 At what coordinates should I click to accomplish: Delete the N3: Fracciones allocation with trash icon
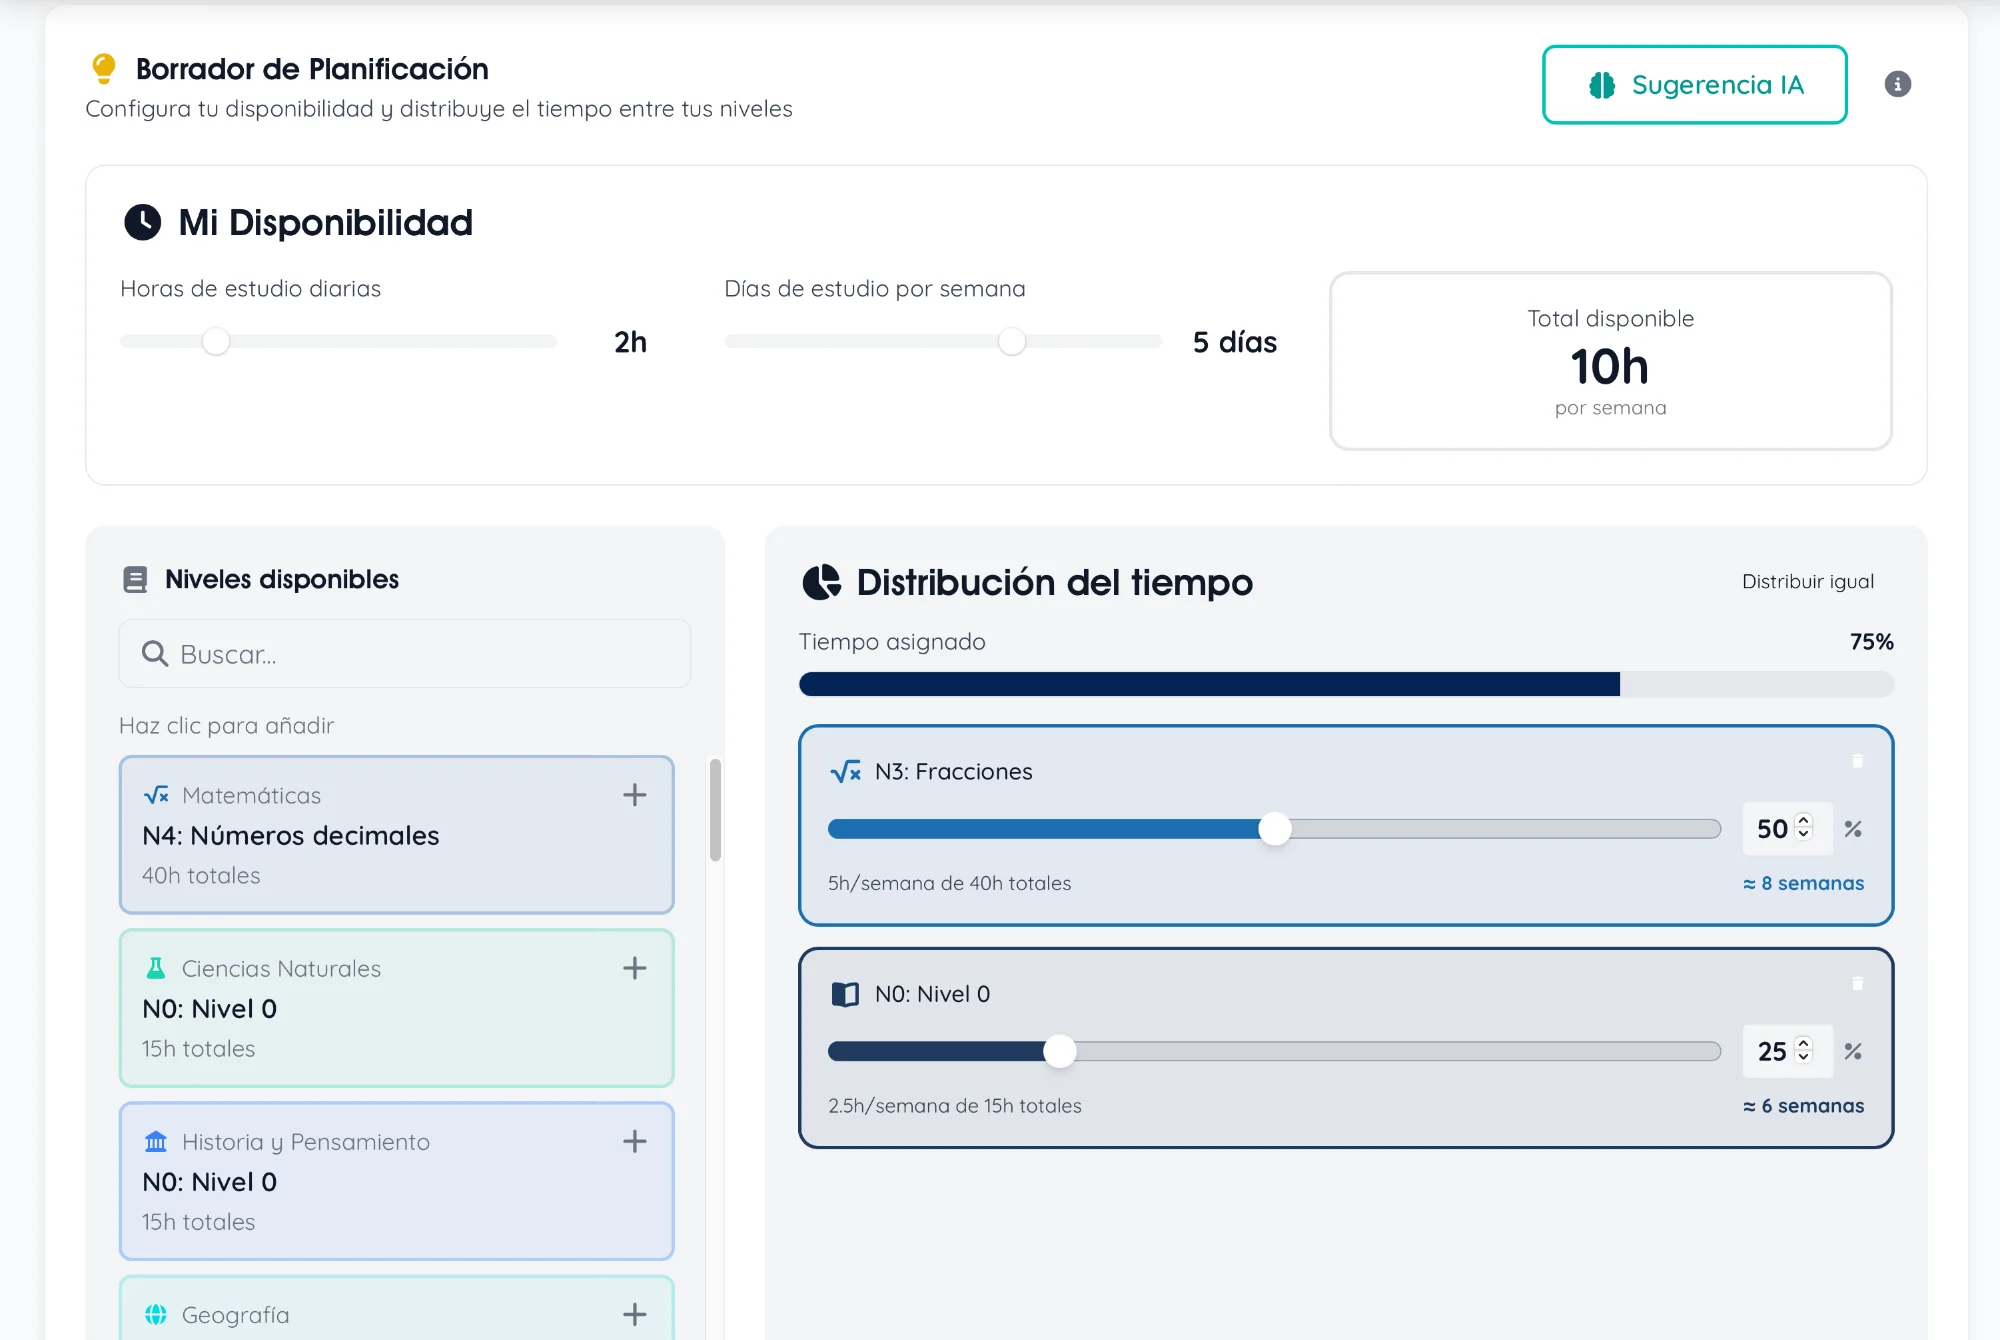pos(1857,761)
